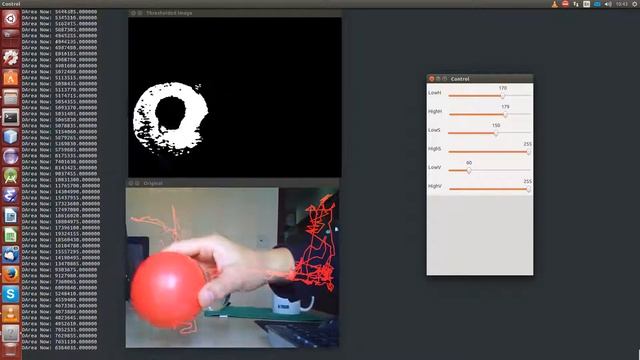Screen dimensions: 640x360
Task: Open volume indicator in top panel
Action: click(x=608, y=4)
